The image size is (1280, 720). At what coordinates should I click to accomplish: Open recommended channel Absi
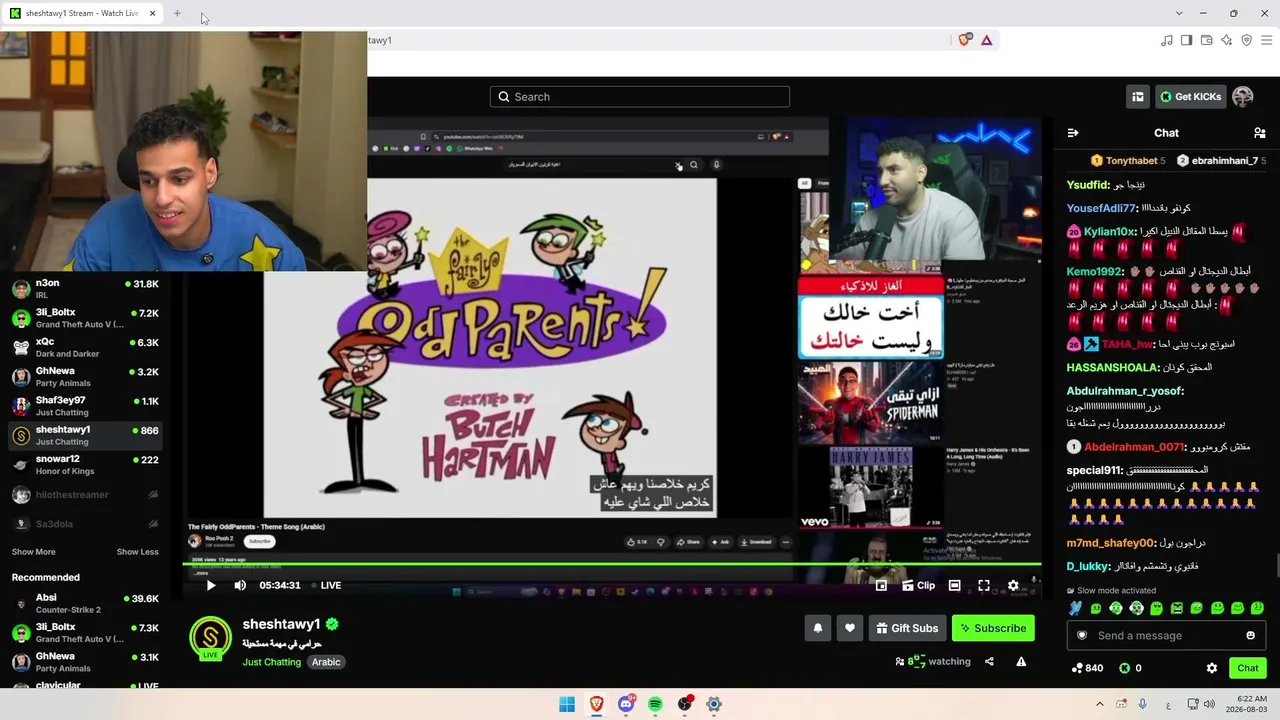[x=85, y=604]
